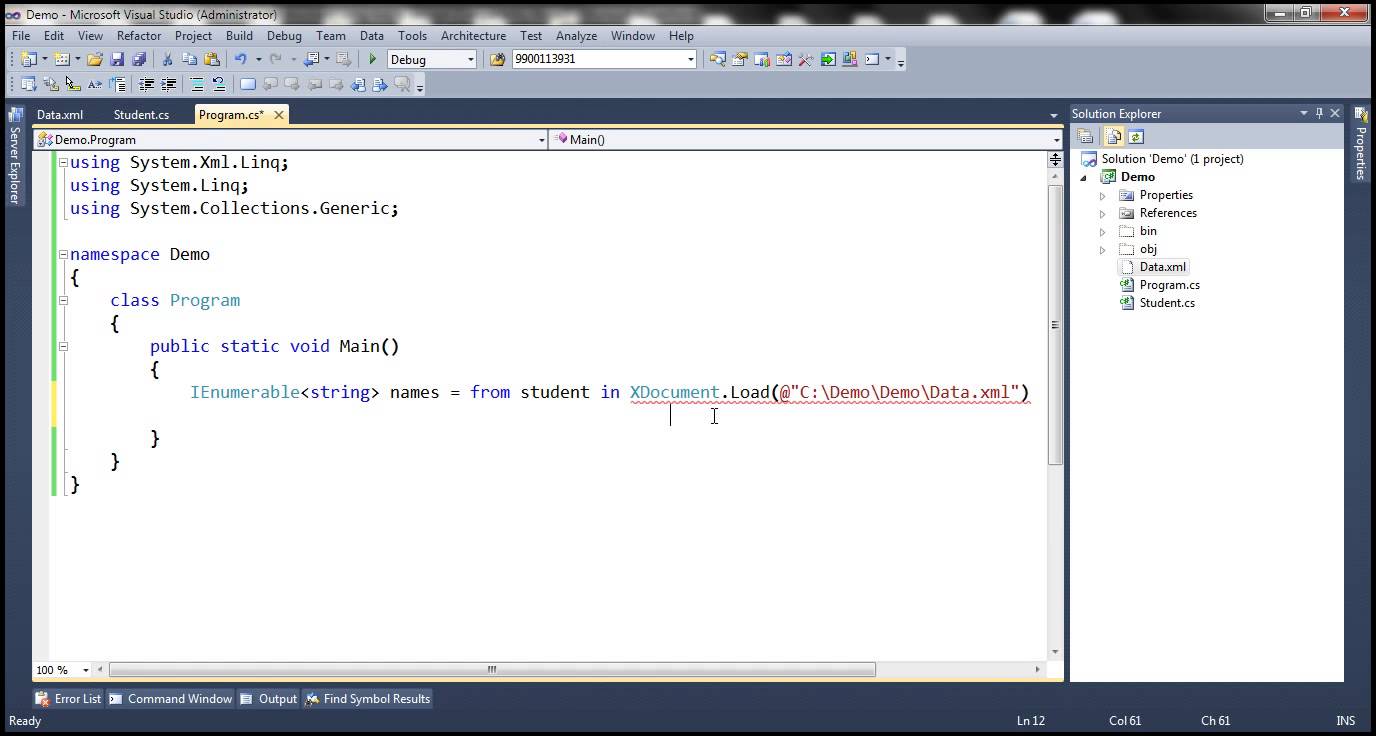Refresh the Solution Explorer view

1136,137
